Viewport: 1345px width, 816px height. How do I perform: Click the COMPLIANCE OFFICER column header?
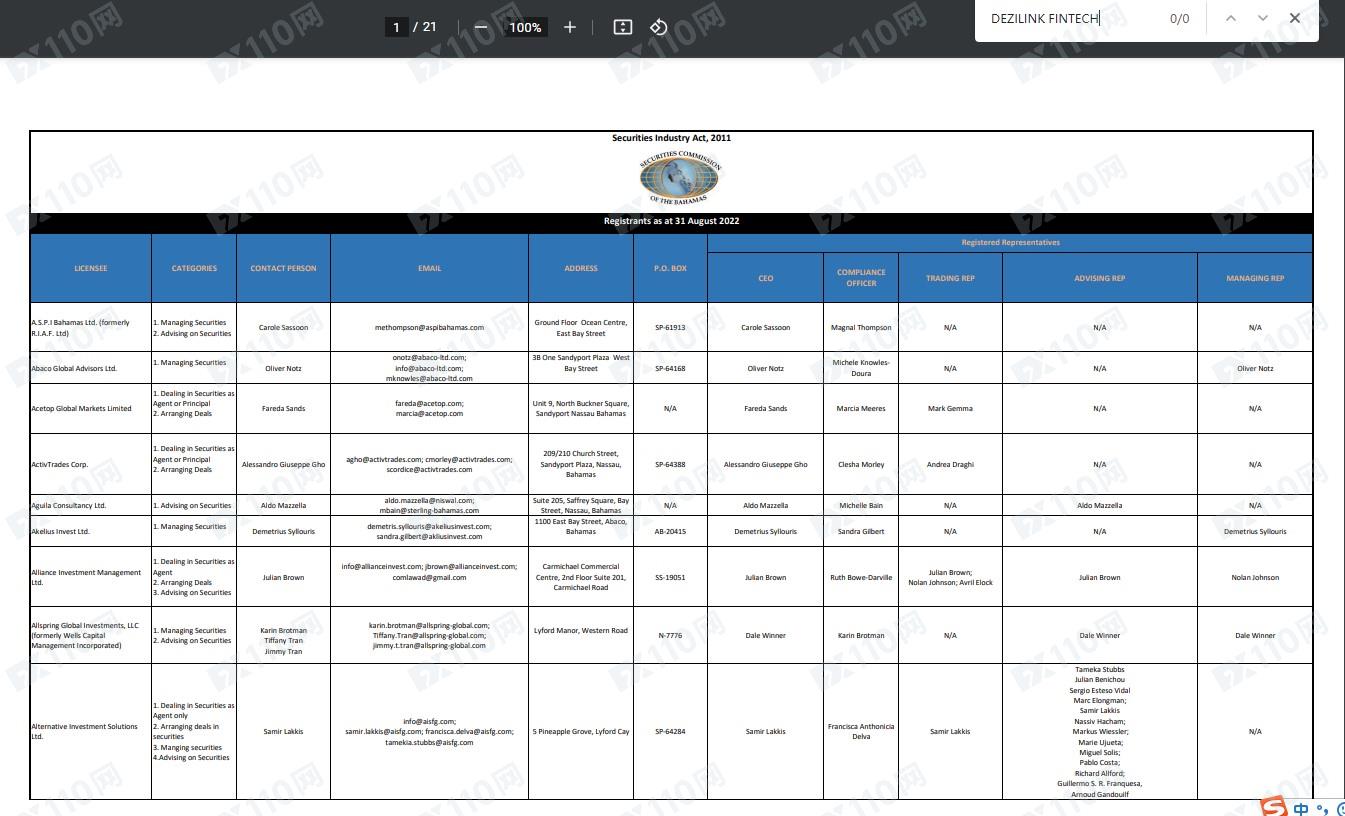pyautogui.click(x=861, y=278)
